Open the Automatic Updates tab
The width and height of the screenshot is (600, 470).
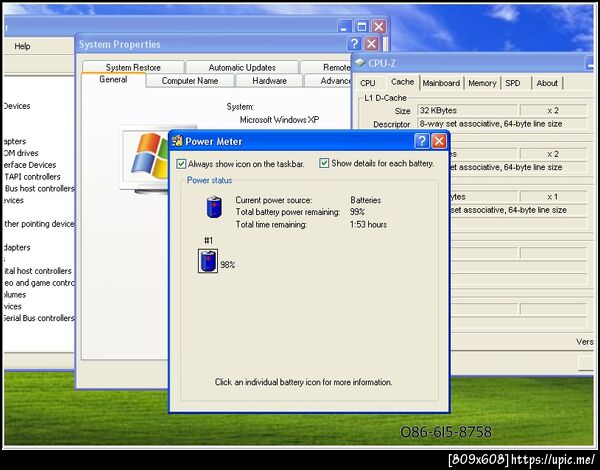point(242,67)
